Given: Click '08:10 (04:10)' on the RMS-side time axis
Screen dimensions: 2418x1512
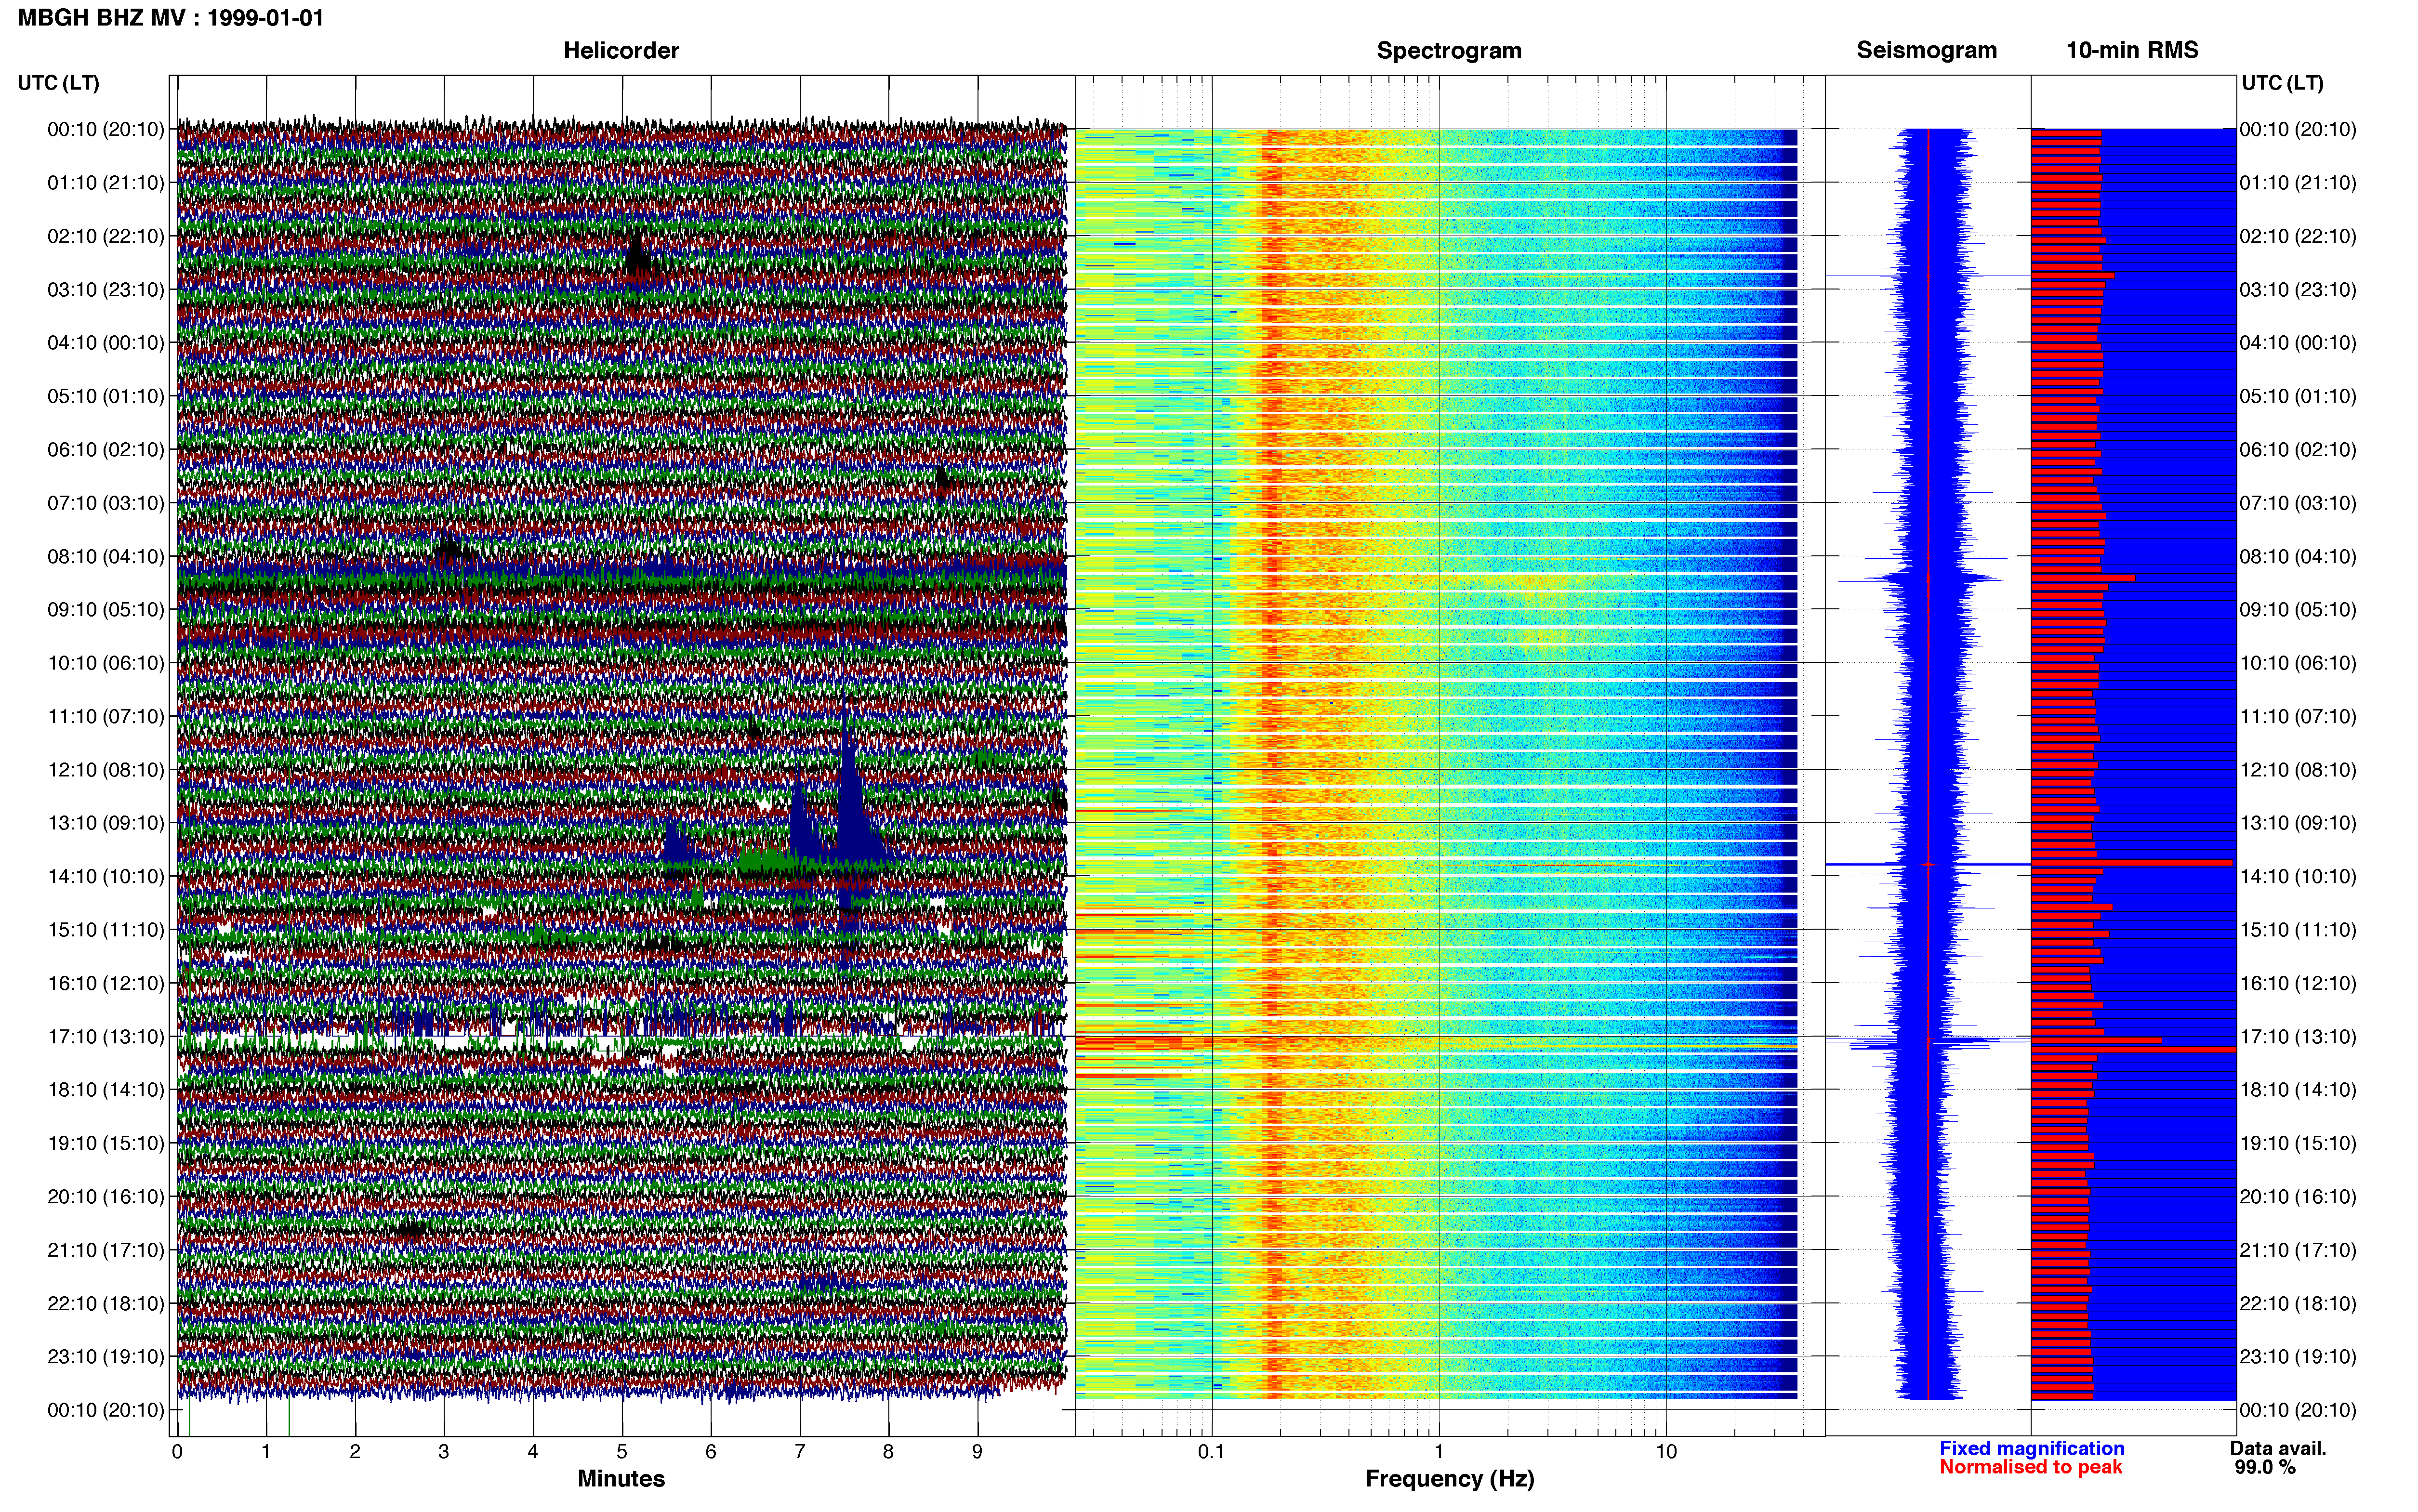Looking at the screenshot, I should tap(2298, 556).
